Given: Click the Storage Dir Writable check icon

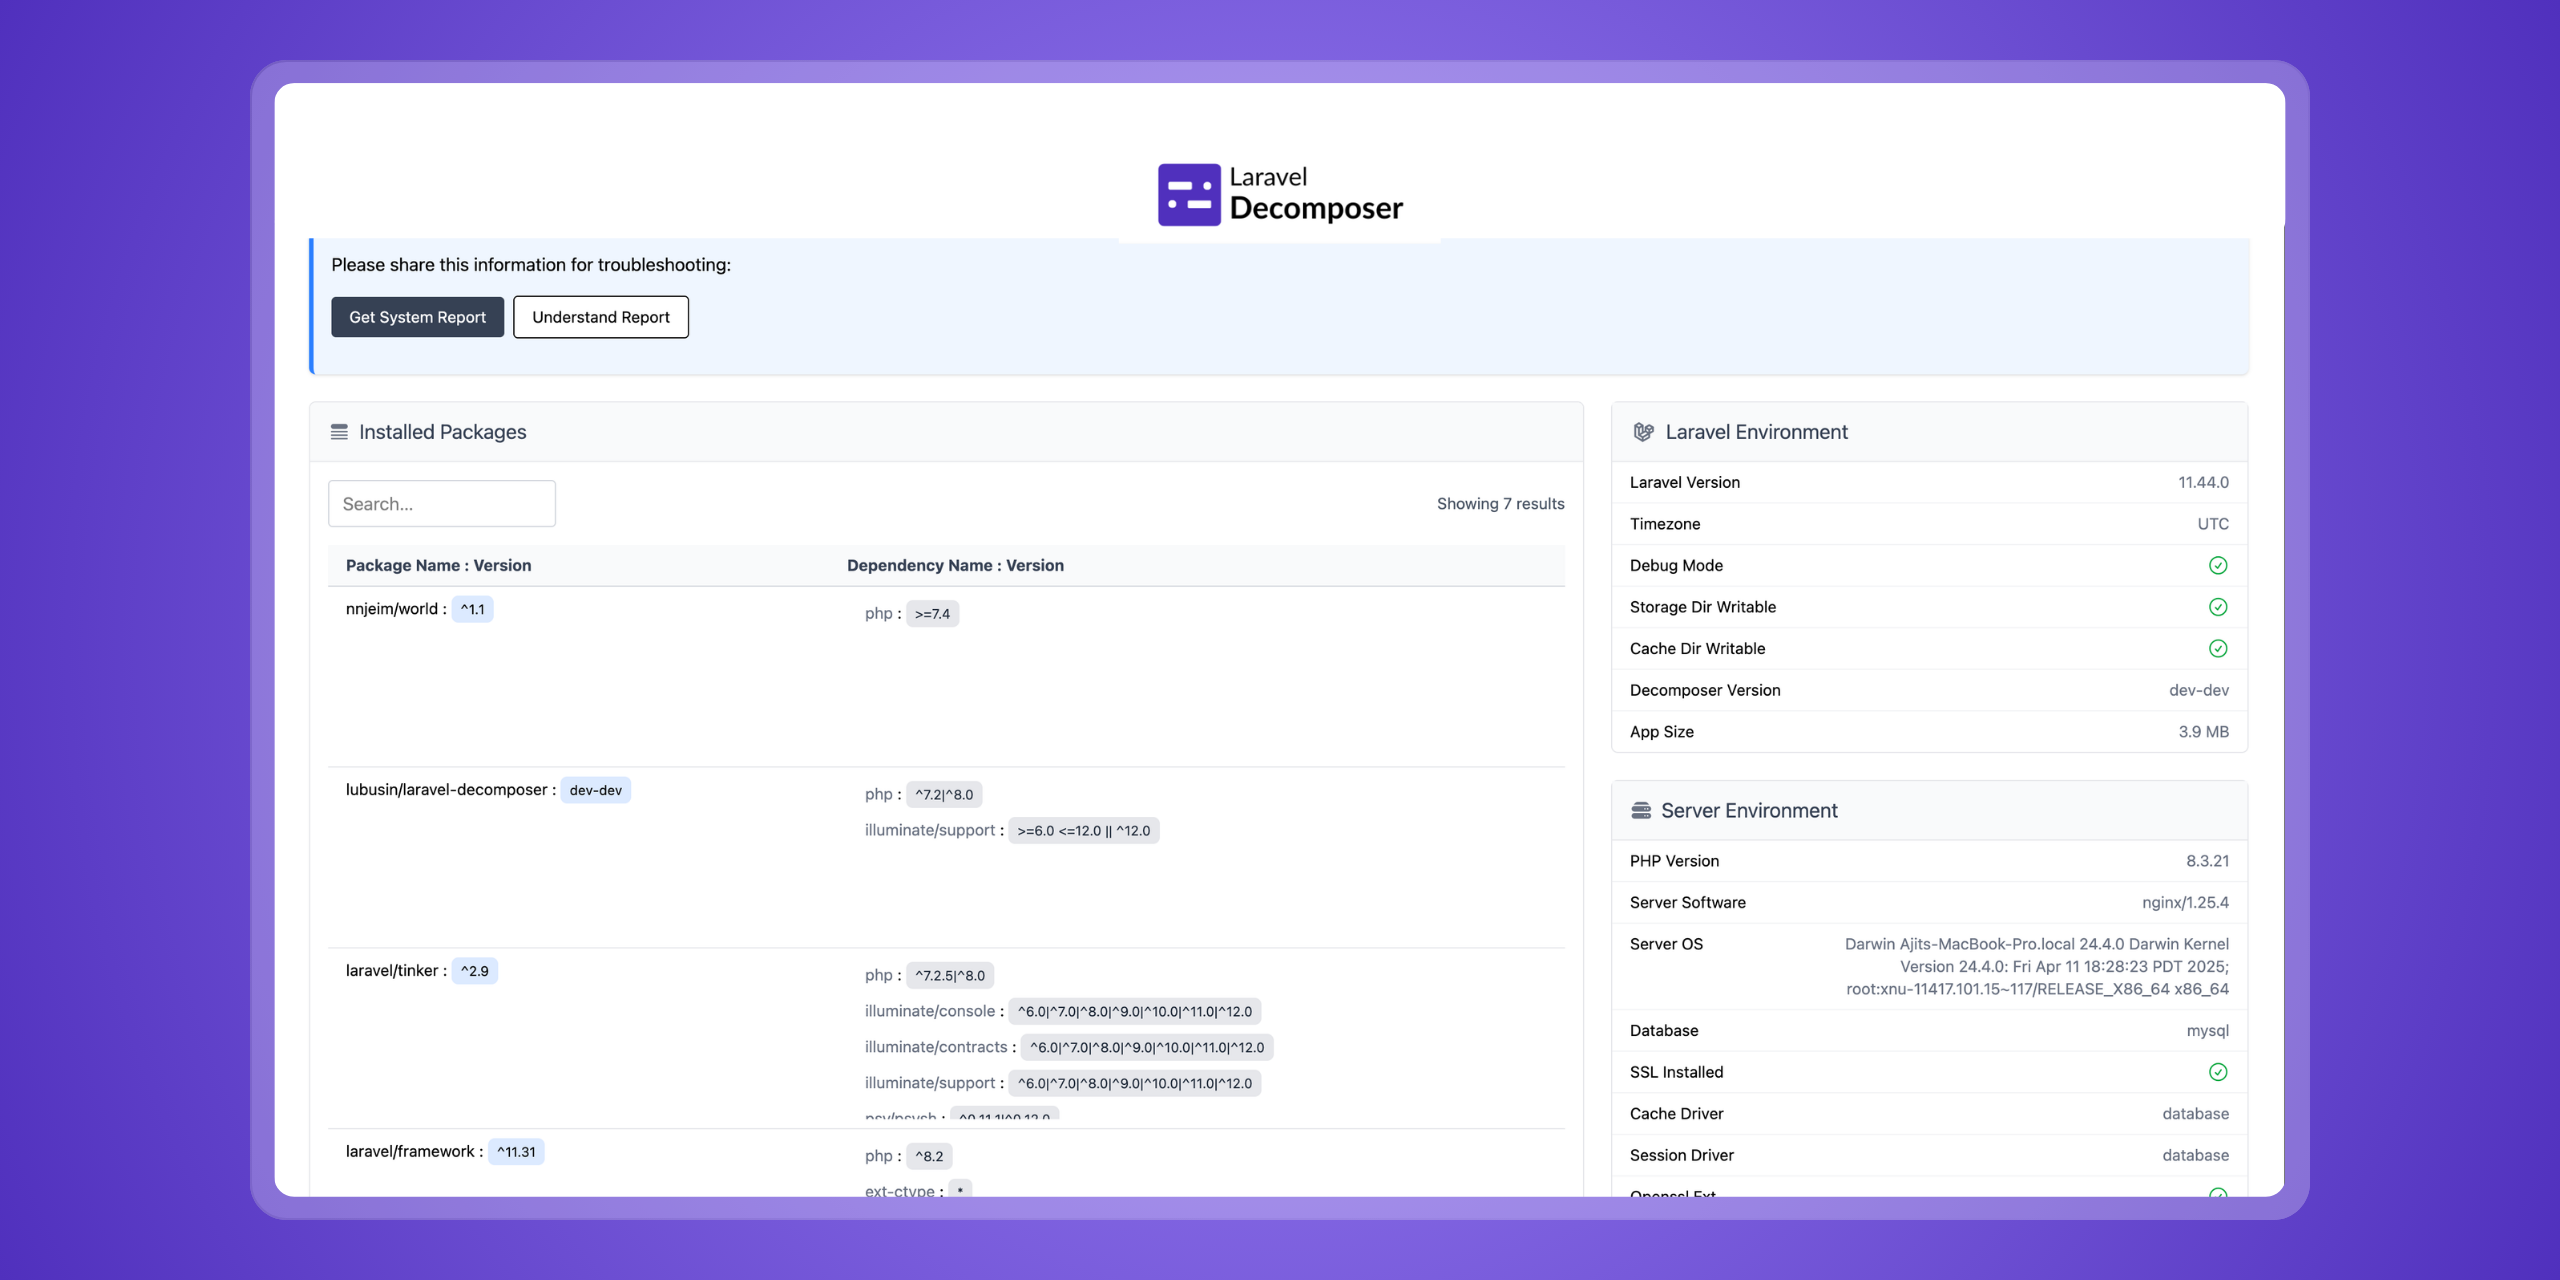Looking at the screenshot, I should pos(2218,607).
